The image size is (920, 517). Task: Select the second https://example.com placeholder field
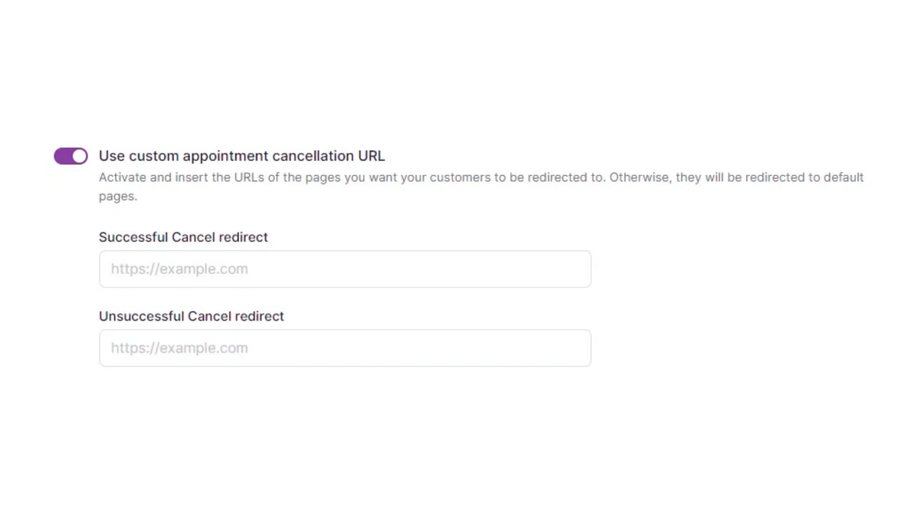pyautogui.click(x=345, y=348)
